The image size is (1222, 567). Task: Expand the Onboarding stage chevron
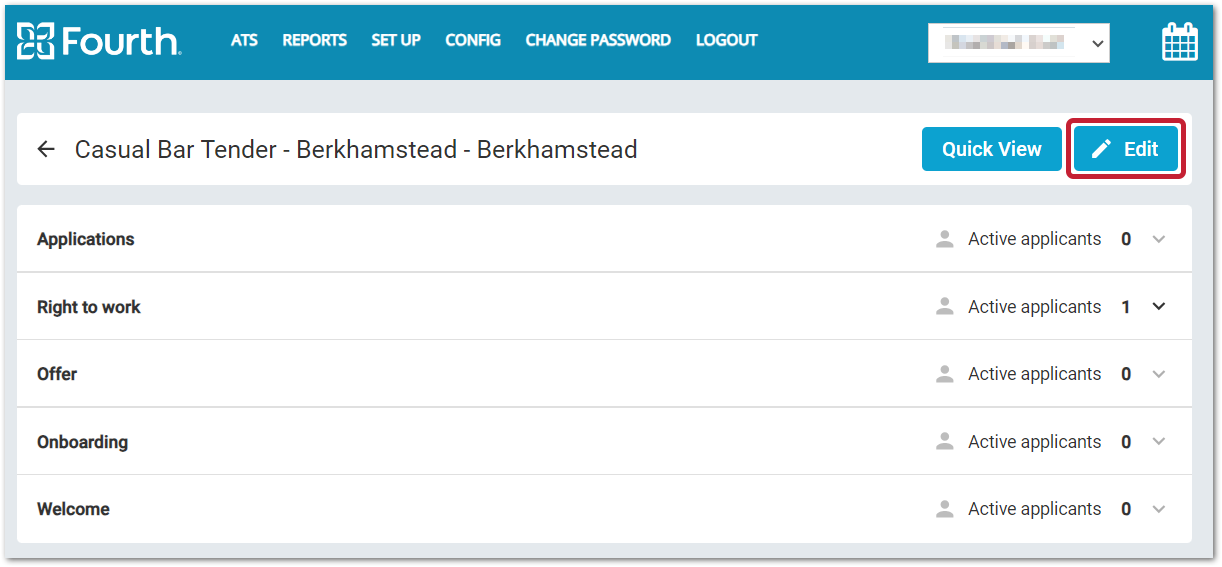pos(1159,442)
